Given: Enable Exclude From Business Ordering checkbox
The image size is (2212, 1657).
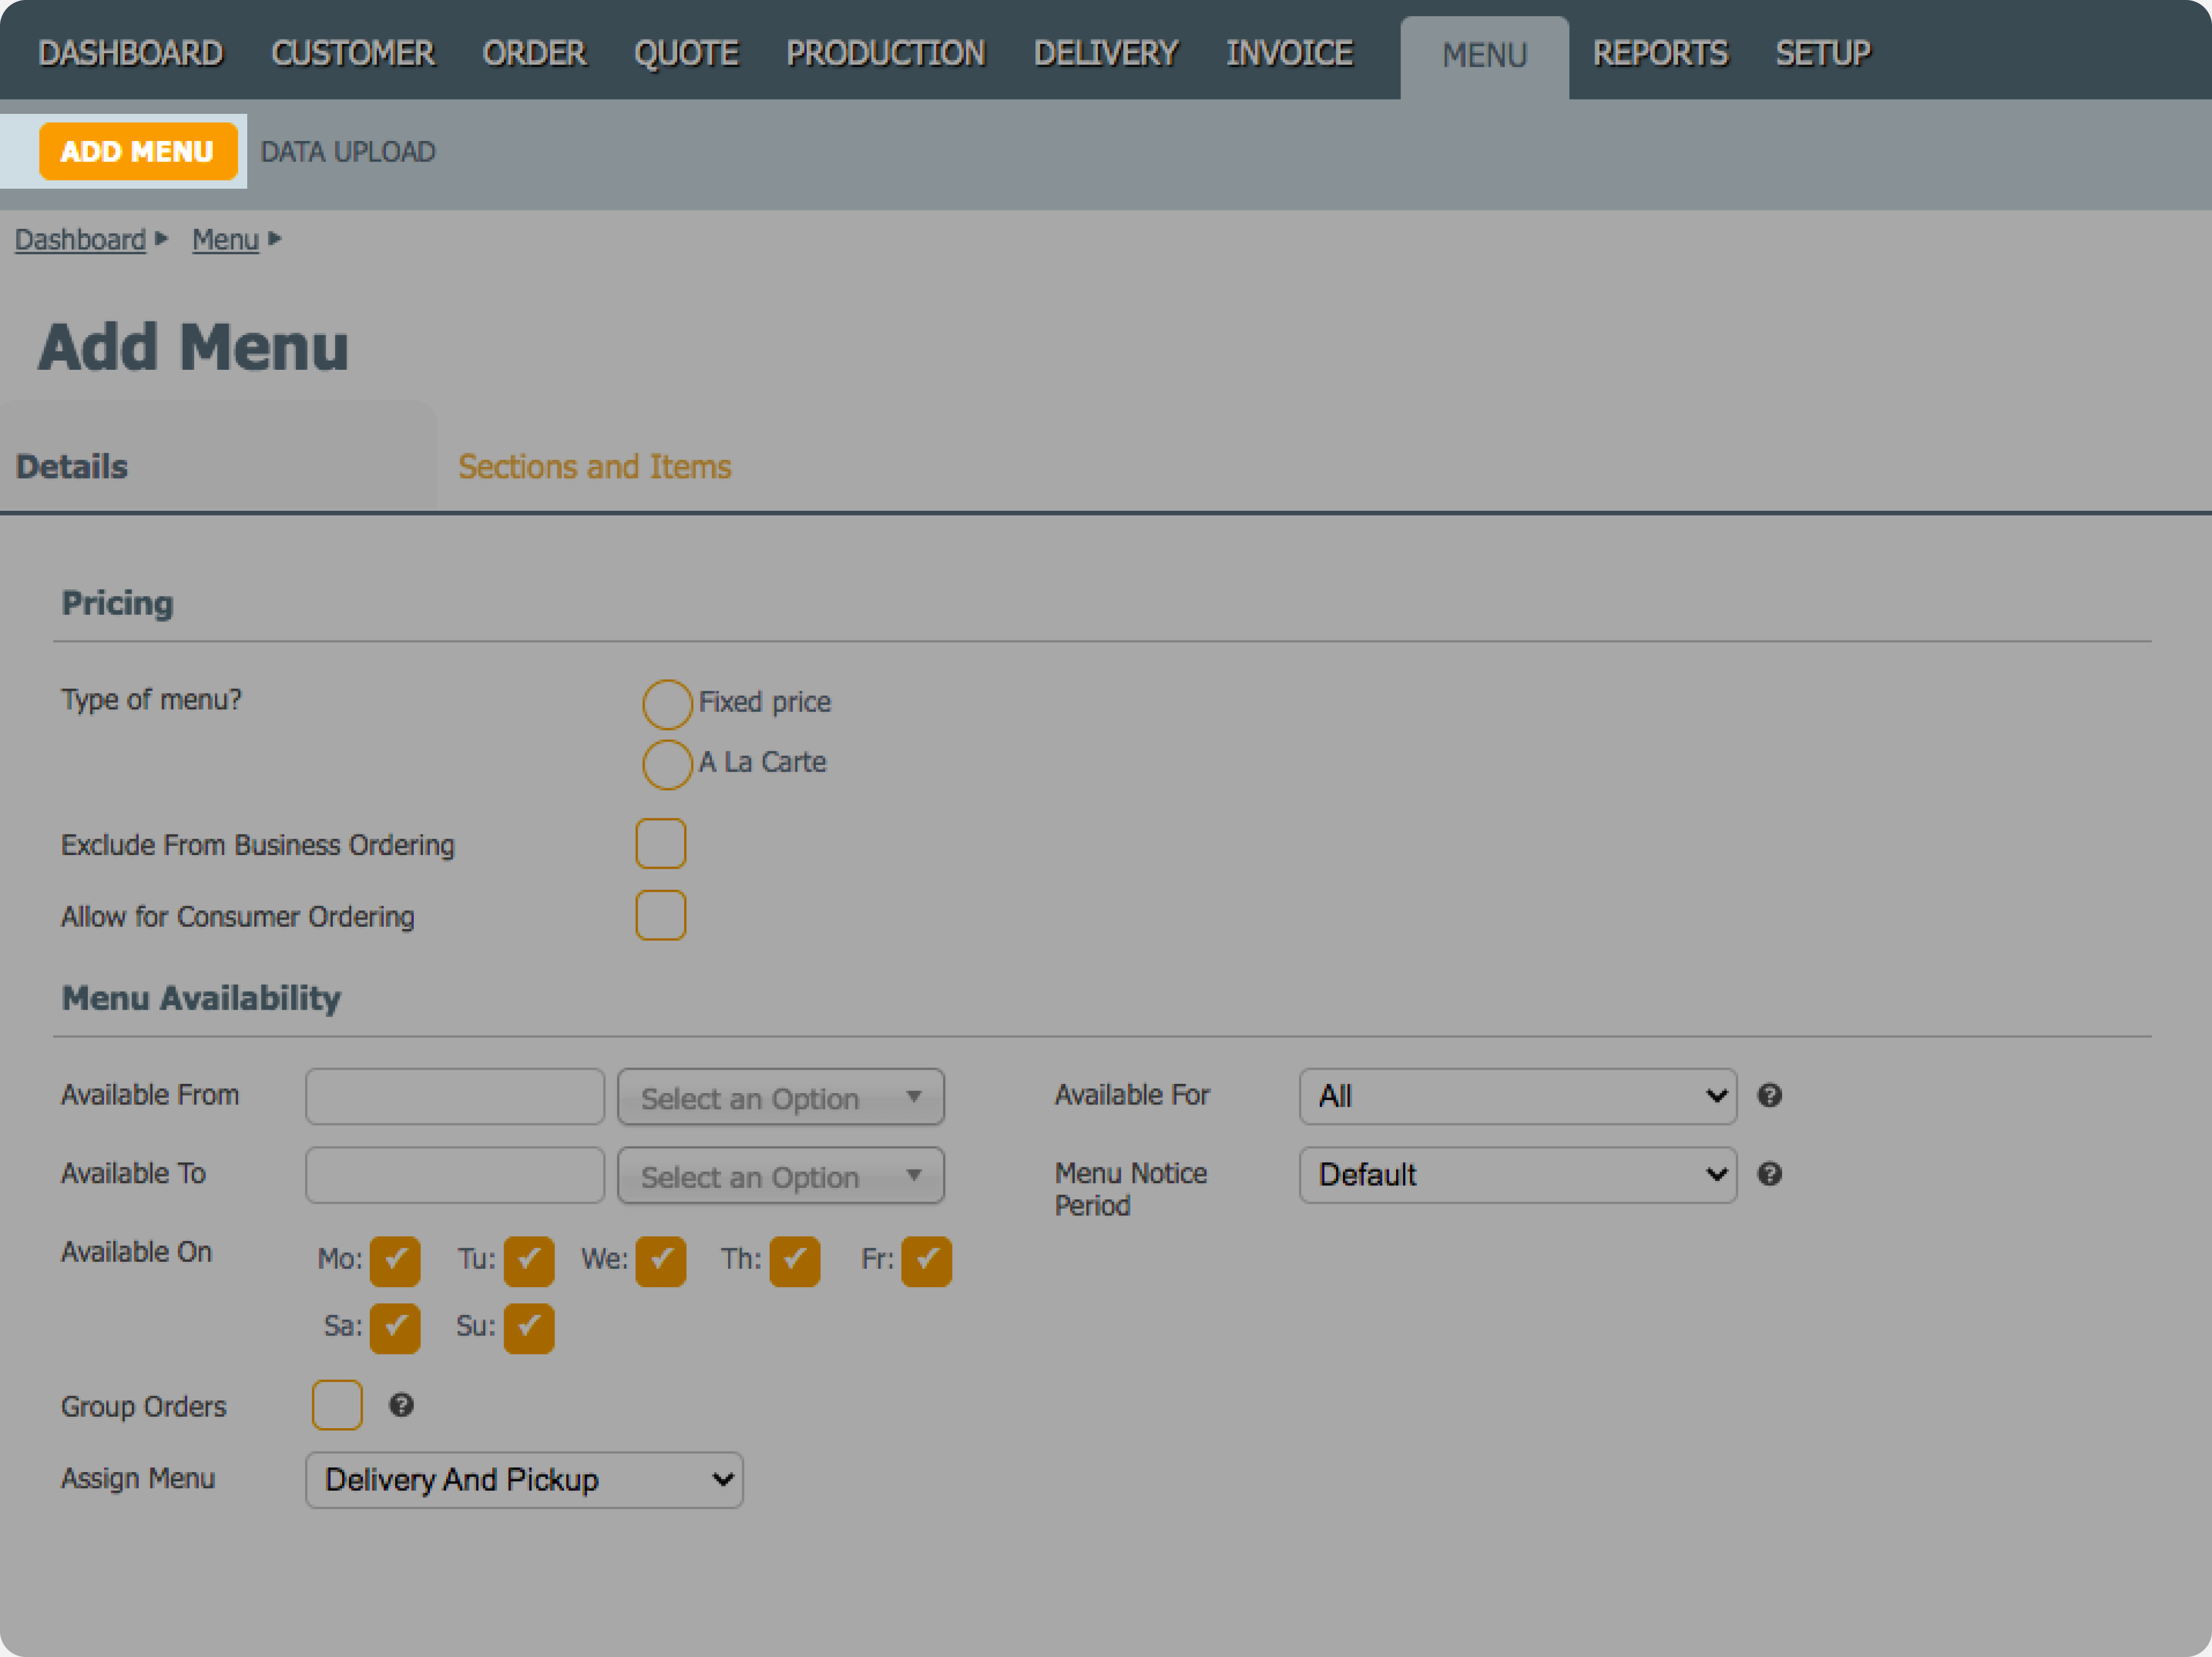Looking at the screenshot, I should tap(660, 843).
